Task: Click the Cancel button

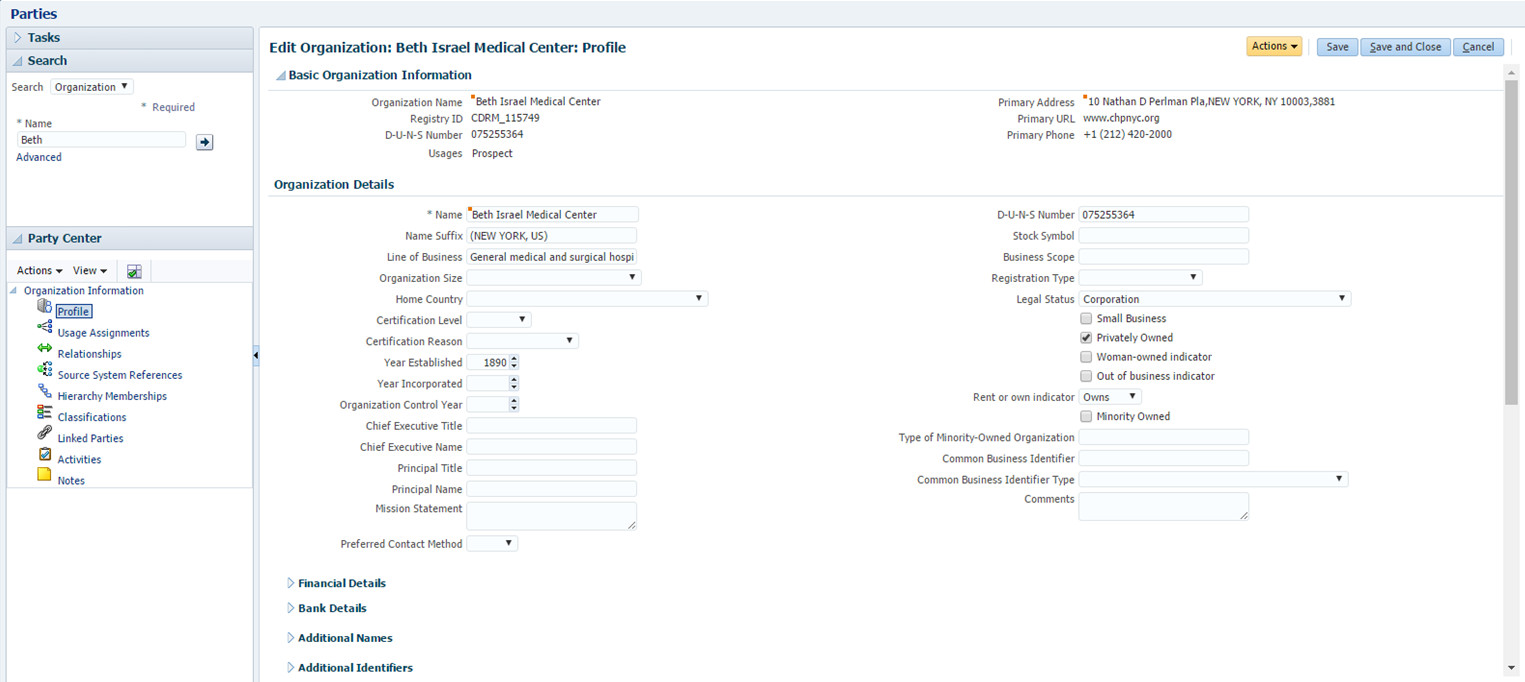Action: point(1478,46)
